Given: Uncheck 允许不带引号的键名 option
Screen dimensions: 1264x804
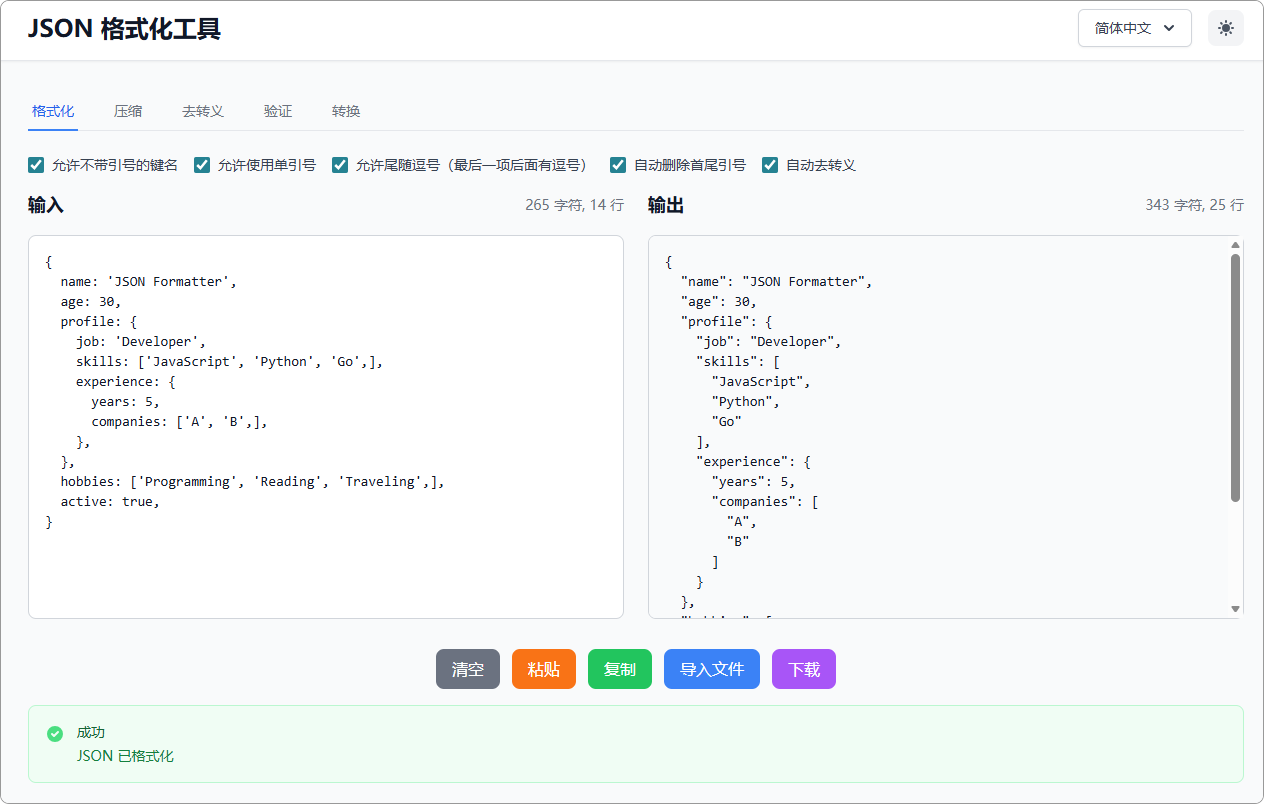Looking at the screenshot, I should tap(36, 164).
